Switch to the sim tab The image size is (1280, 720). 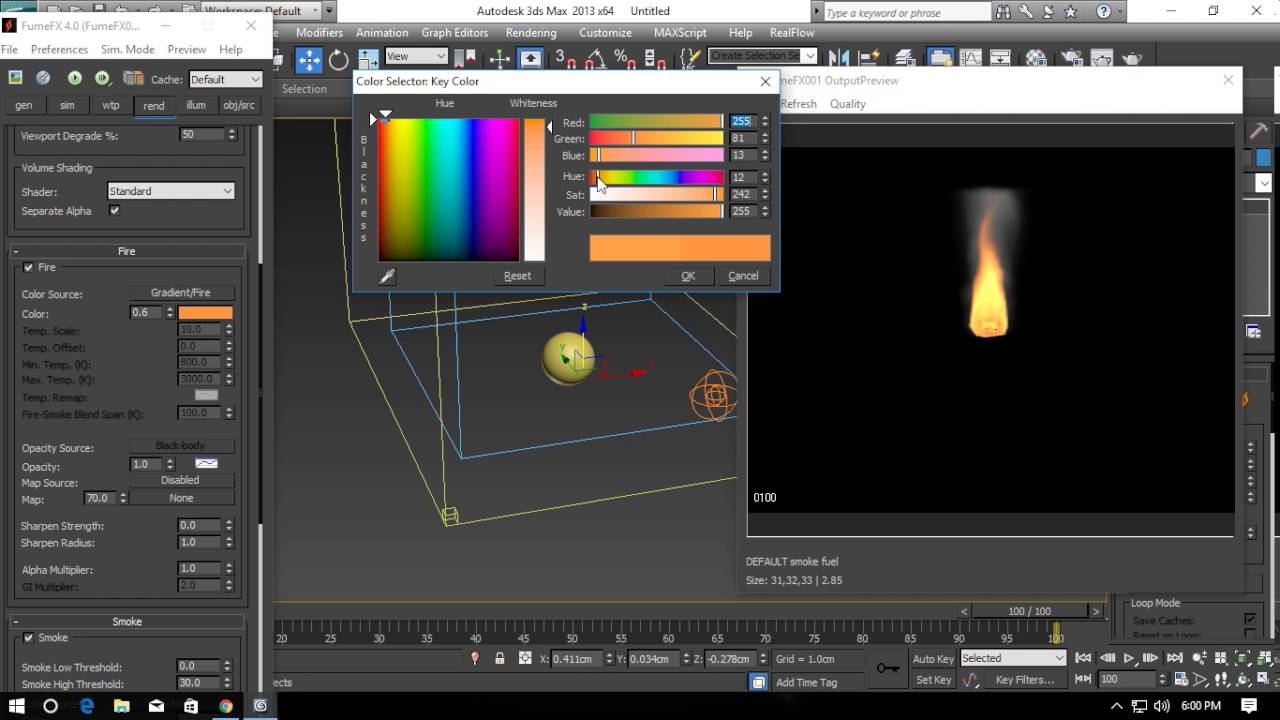pyautogui.click(x=67, y=105)
